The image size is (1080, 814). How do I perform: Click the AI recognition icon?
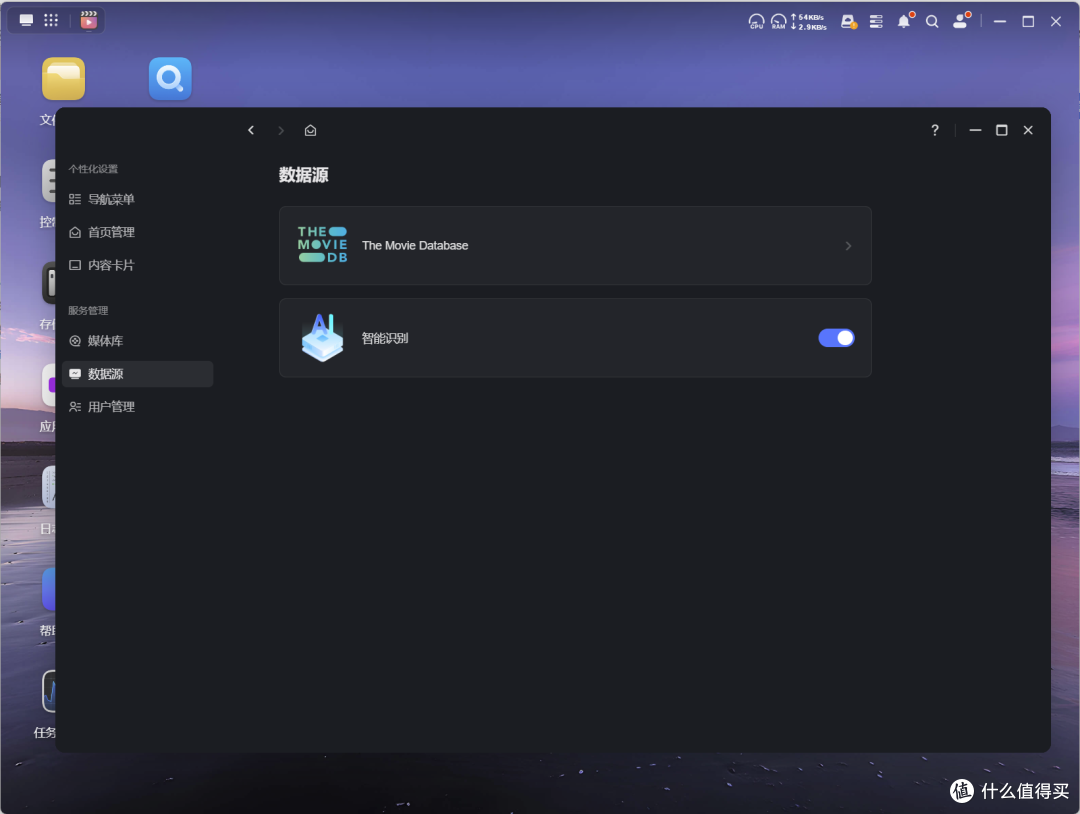(x=322, y=337)
